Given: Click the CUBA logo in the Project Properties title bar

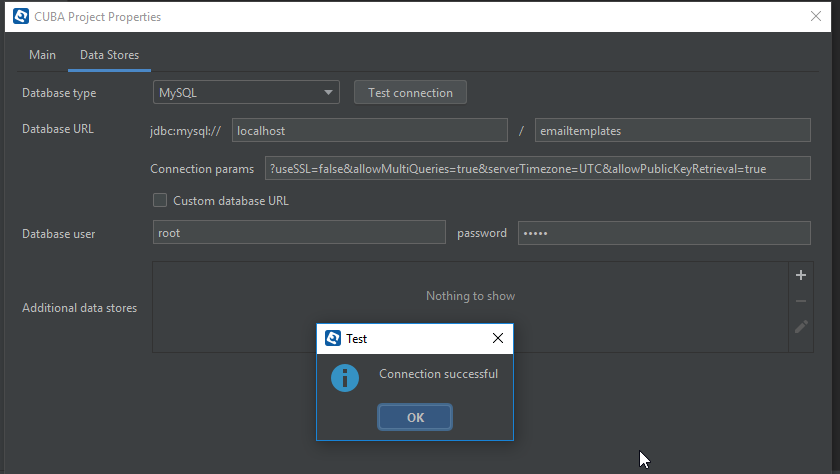Looking at the screenshot, I should [x=20, y=17].
